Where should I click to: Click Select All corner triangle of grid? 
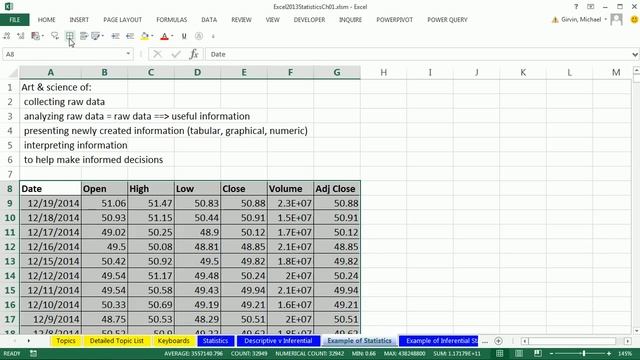click(13, 73)
